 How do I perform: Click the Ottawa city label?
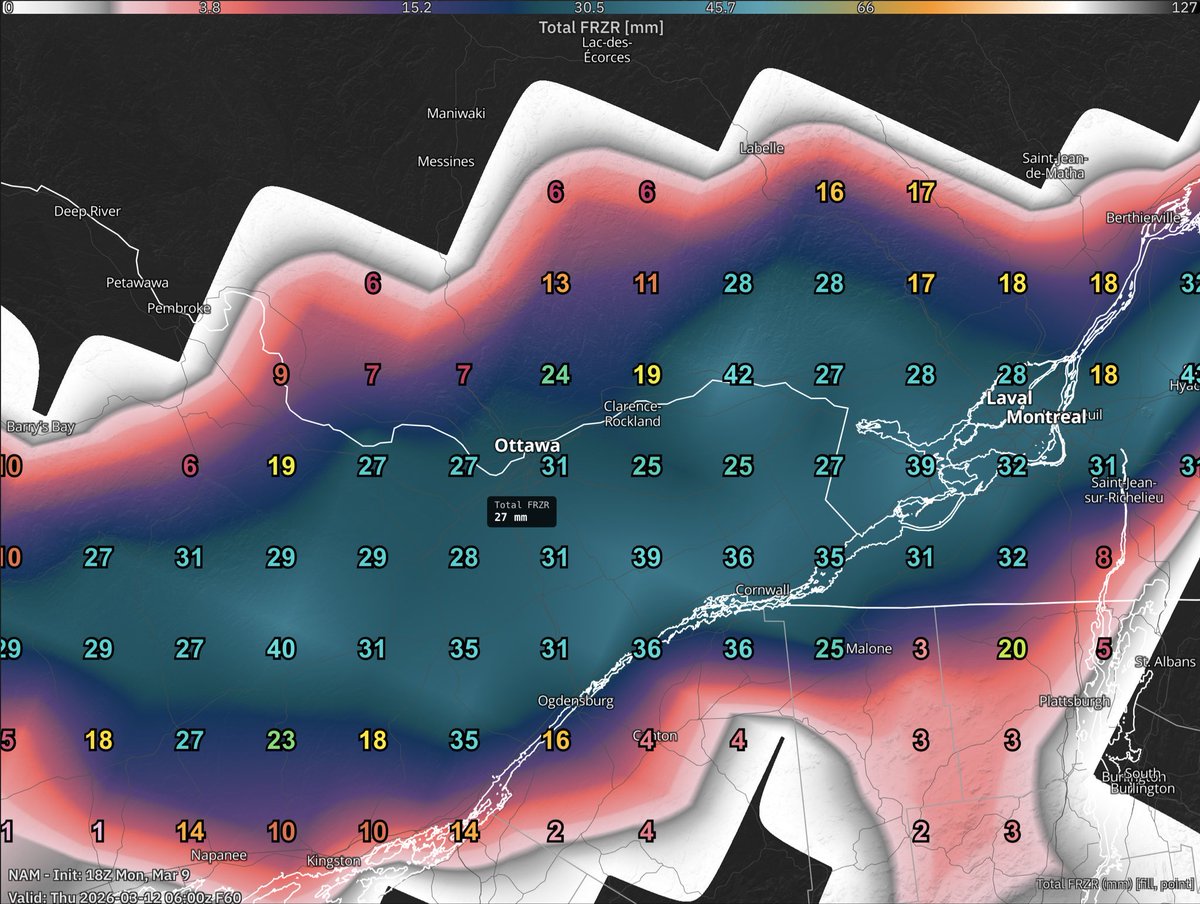527,446
